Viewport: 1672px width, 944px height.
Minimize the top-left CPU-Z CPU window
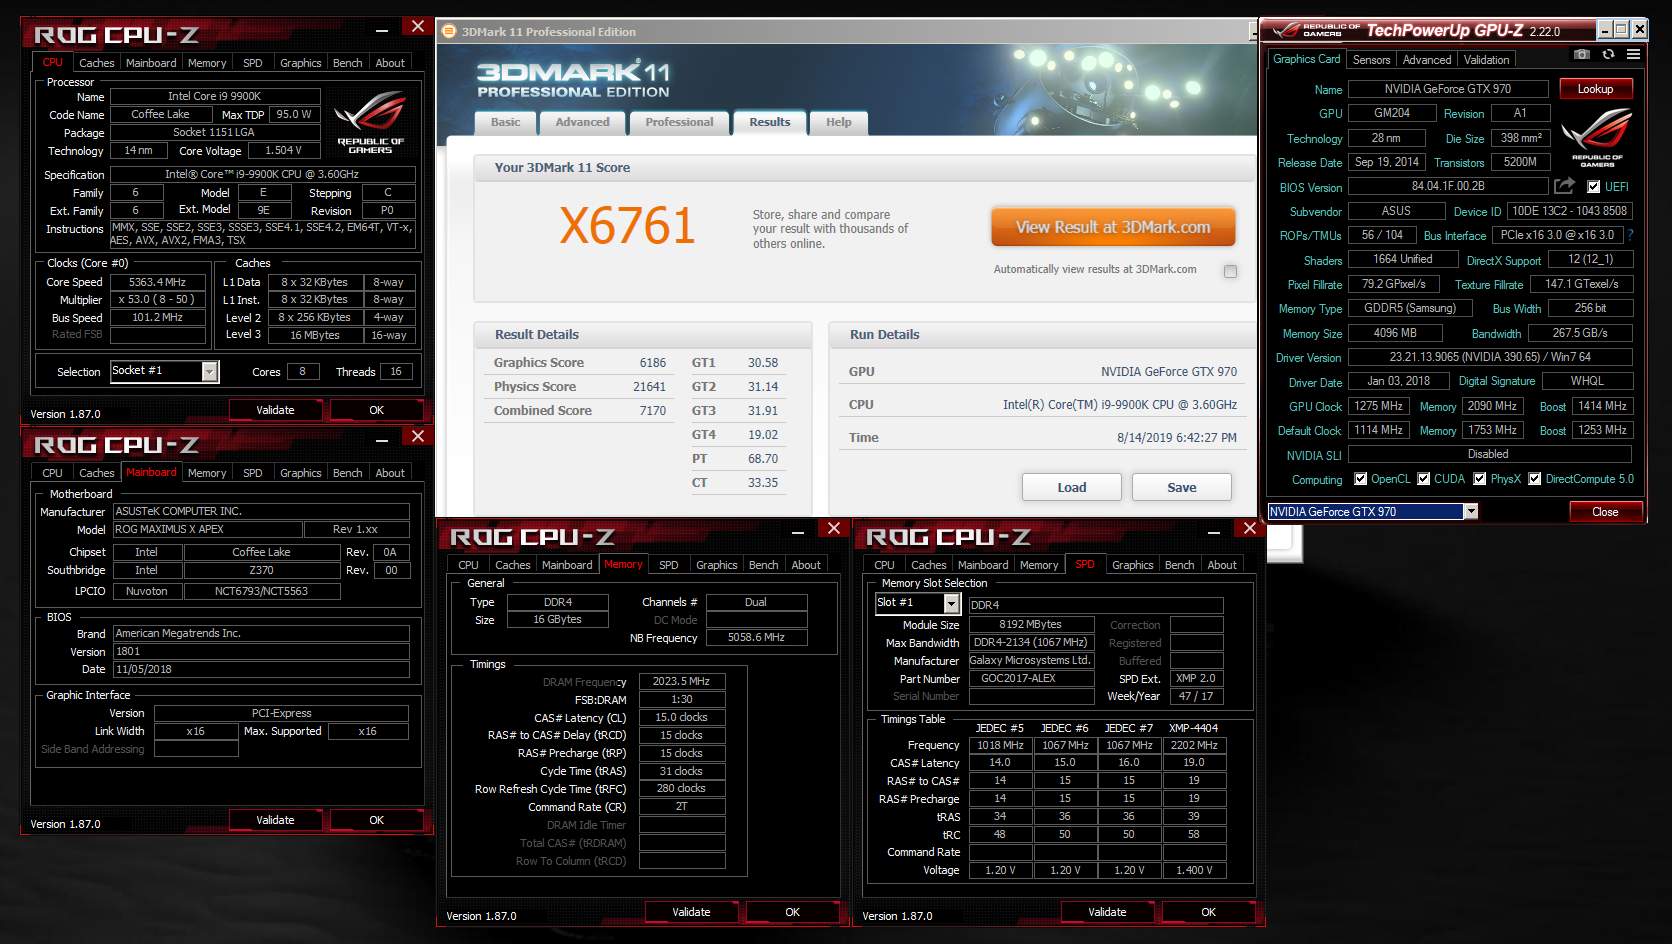[x=382, y=29]
